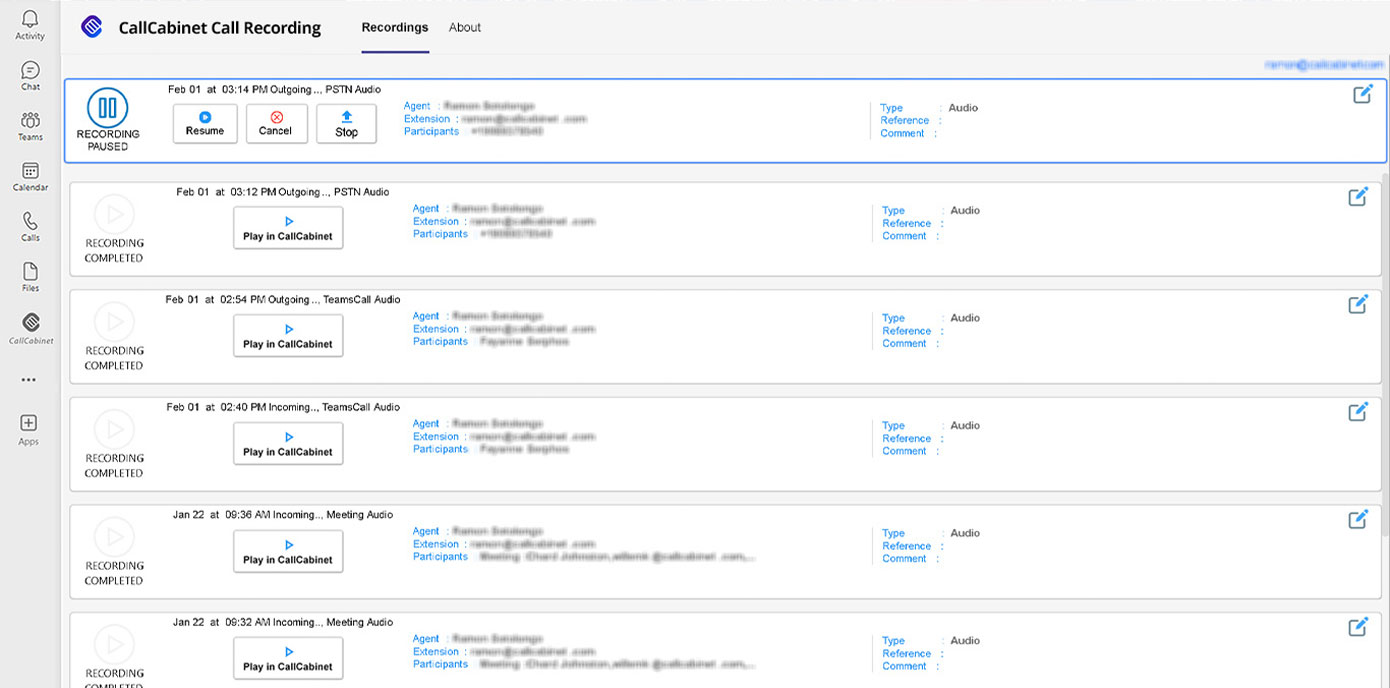This screenshot has height=688, width=1390.
Task: Edit details of 03:12 PM recording
Action: click(x=1358, y=197)
